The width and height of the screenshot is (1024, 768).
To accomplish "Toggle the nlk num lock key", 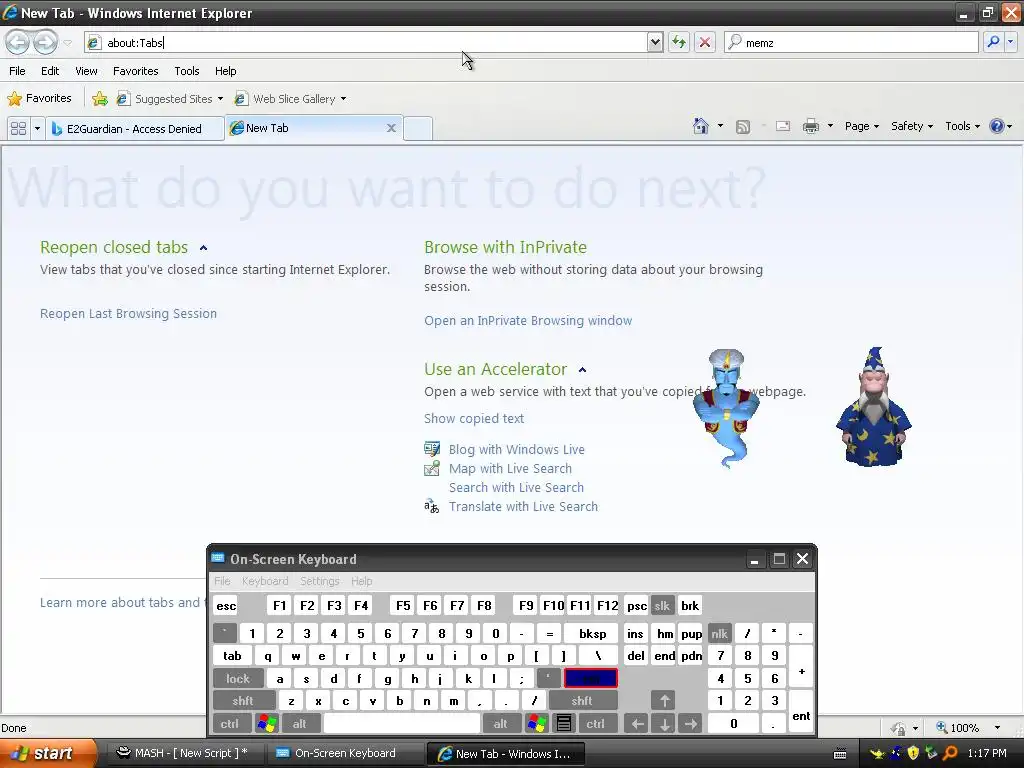I will pyautogui.click(x=719, y=633).
